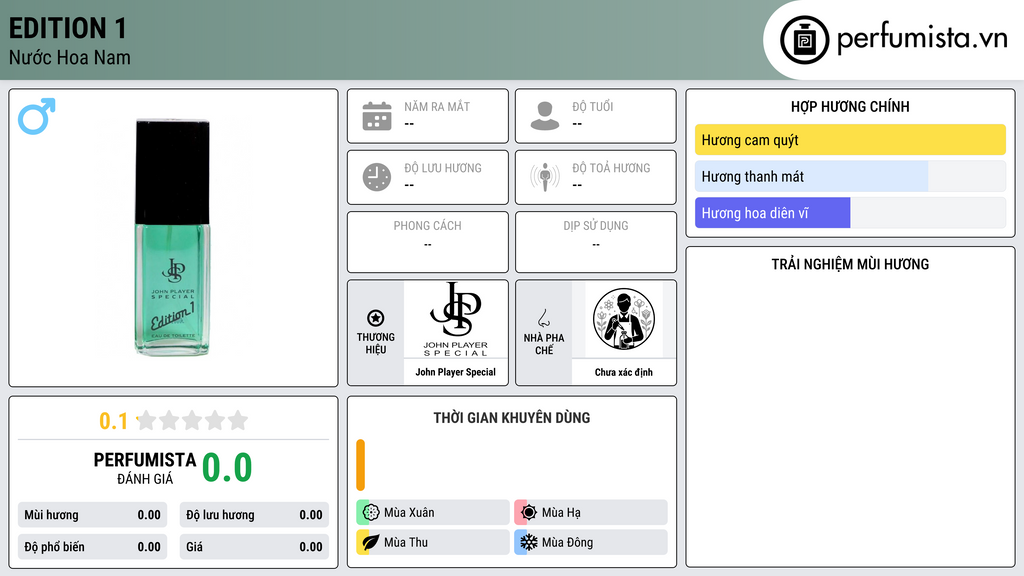Click the Phong cách info card
Viewport: 1024px width, 576px height.
[428, 242]
